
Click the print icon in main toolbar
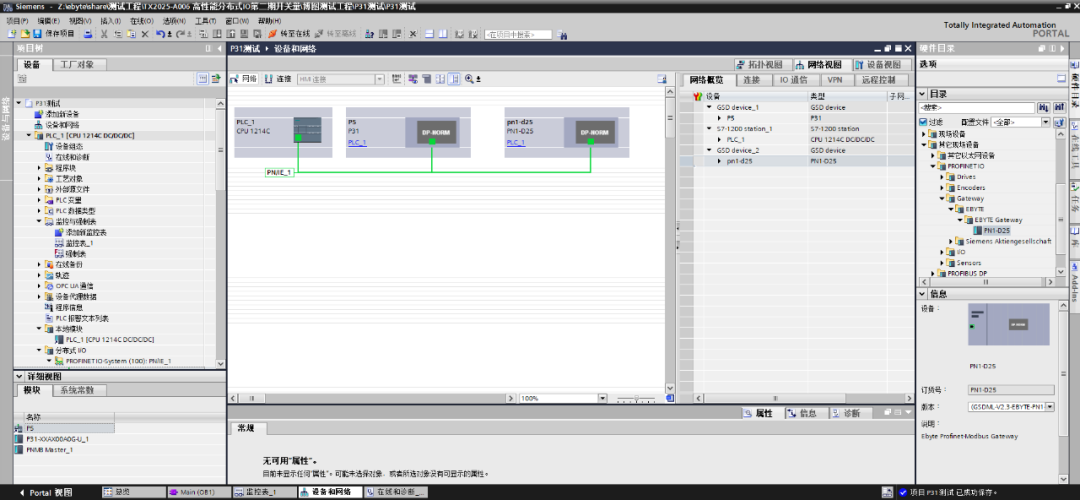[x=87, y=34]
